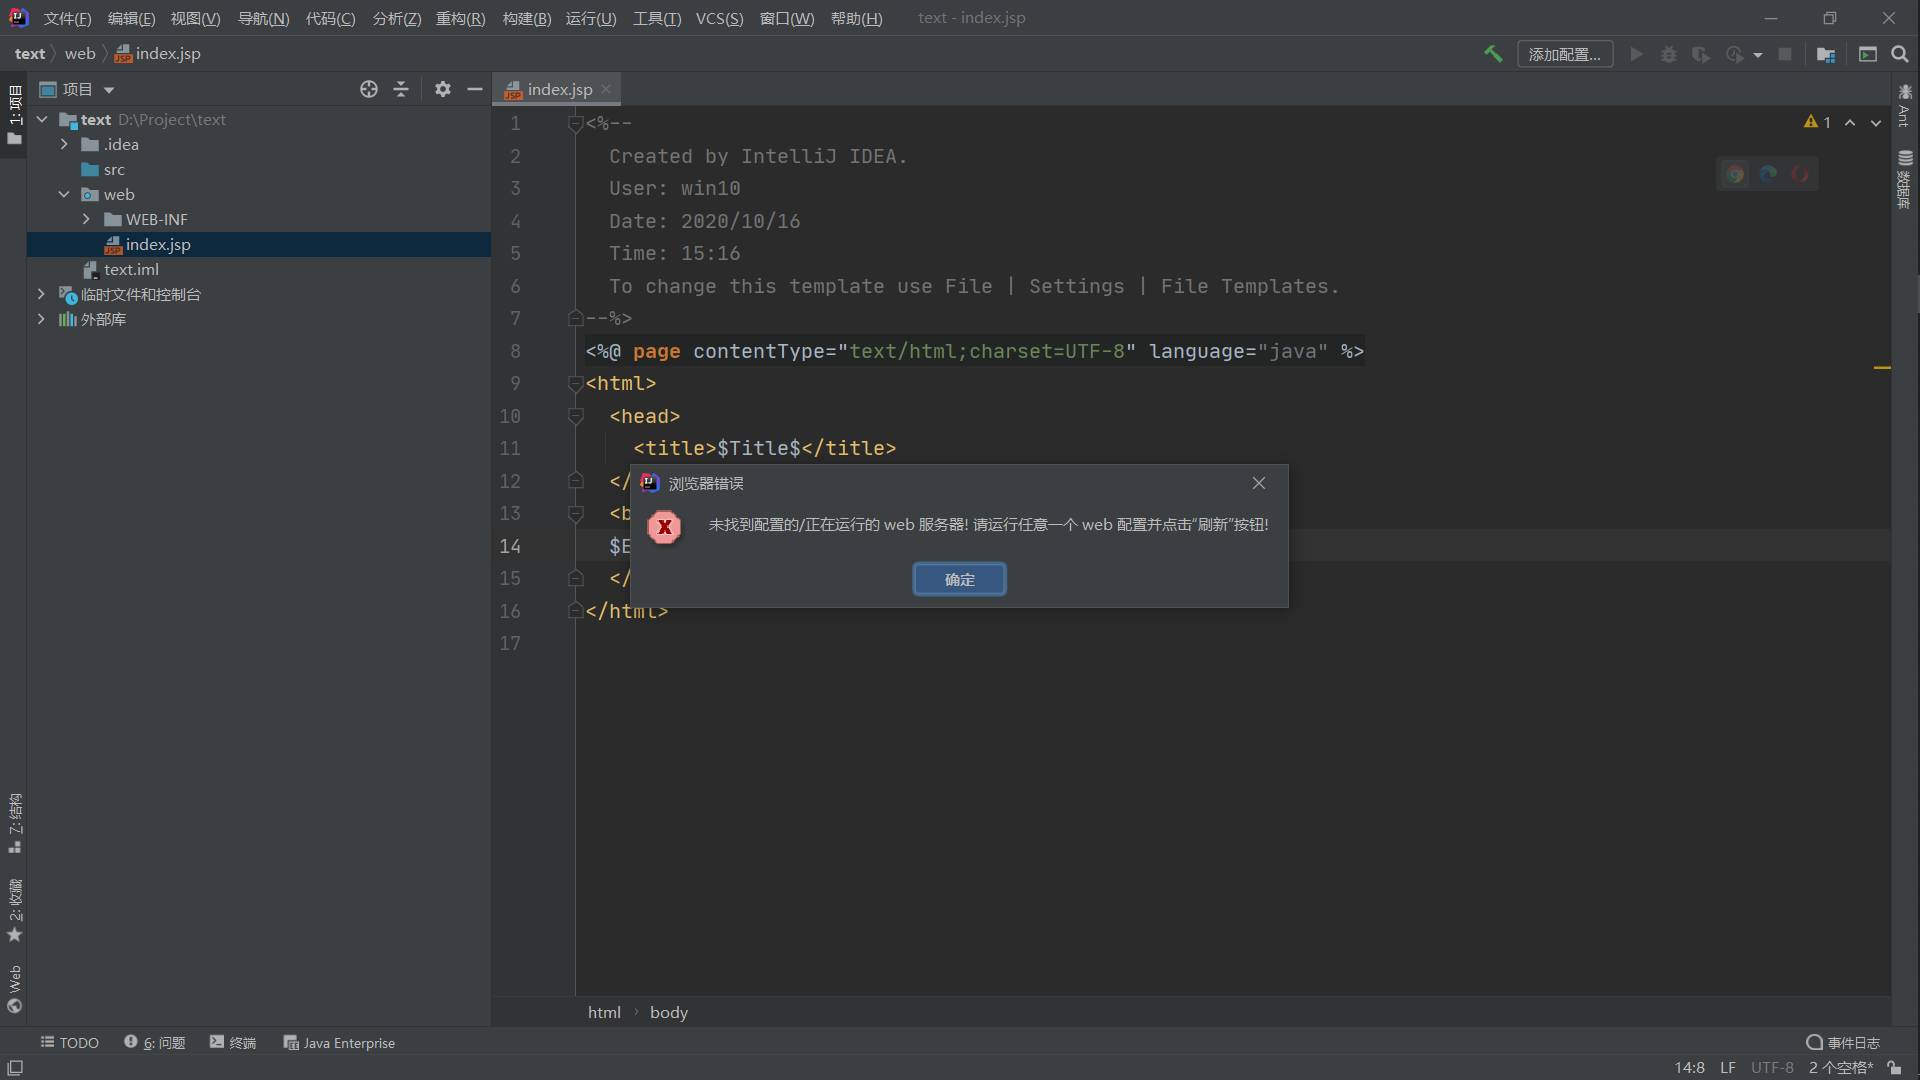Fold the comment block at line 1
1920x1080 pixels.
(575, 123)
